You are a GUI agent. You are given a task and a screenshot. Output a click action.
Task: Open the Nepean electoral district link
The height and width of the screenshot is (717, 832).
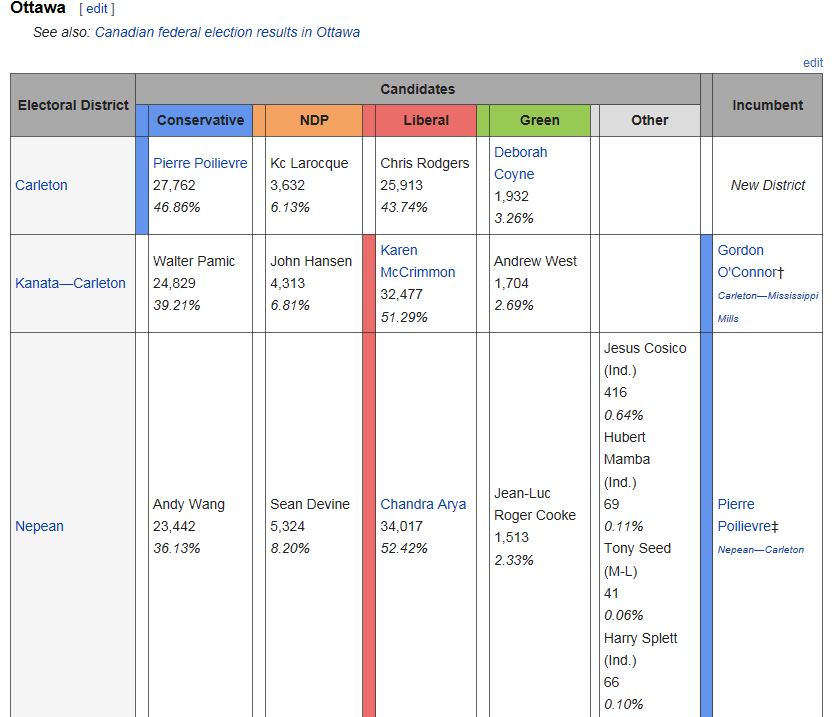coord(39,526)
